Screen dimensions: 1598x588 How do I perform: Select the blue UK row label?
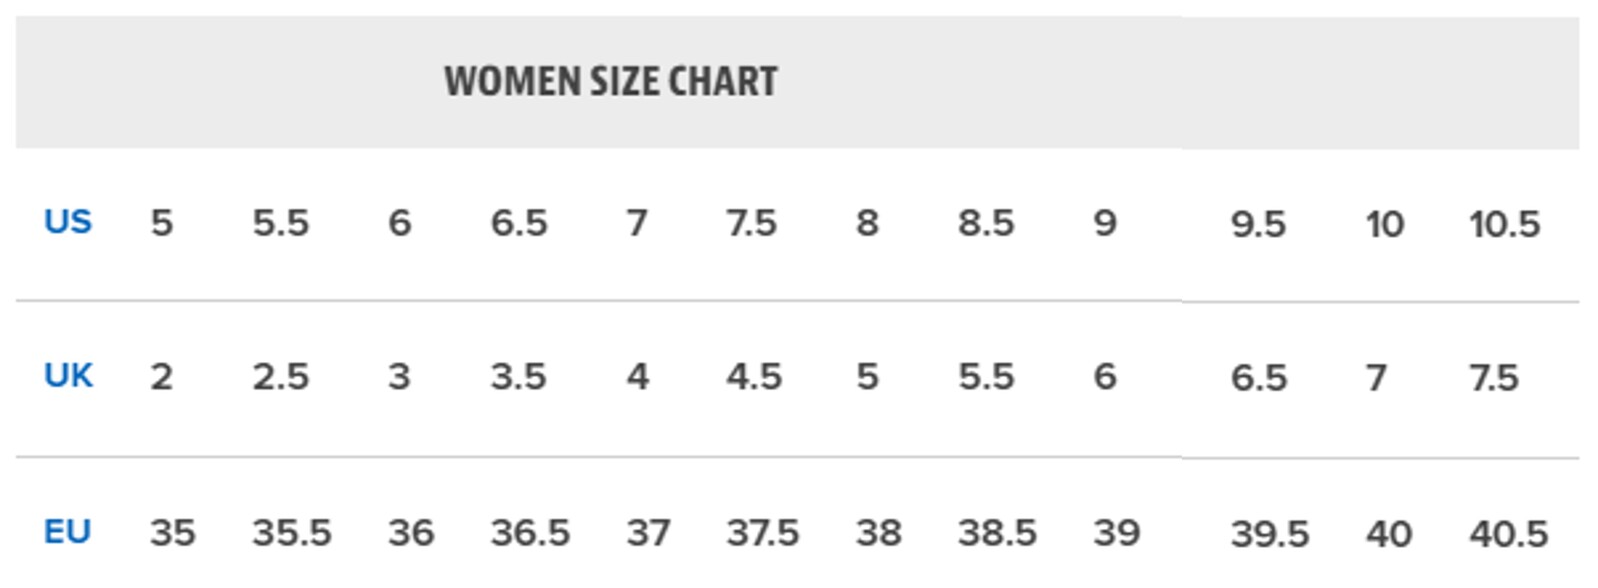tap(68, 375)
